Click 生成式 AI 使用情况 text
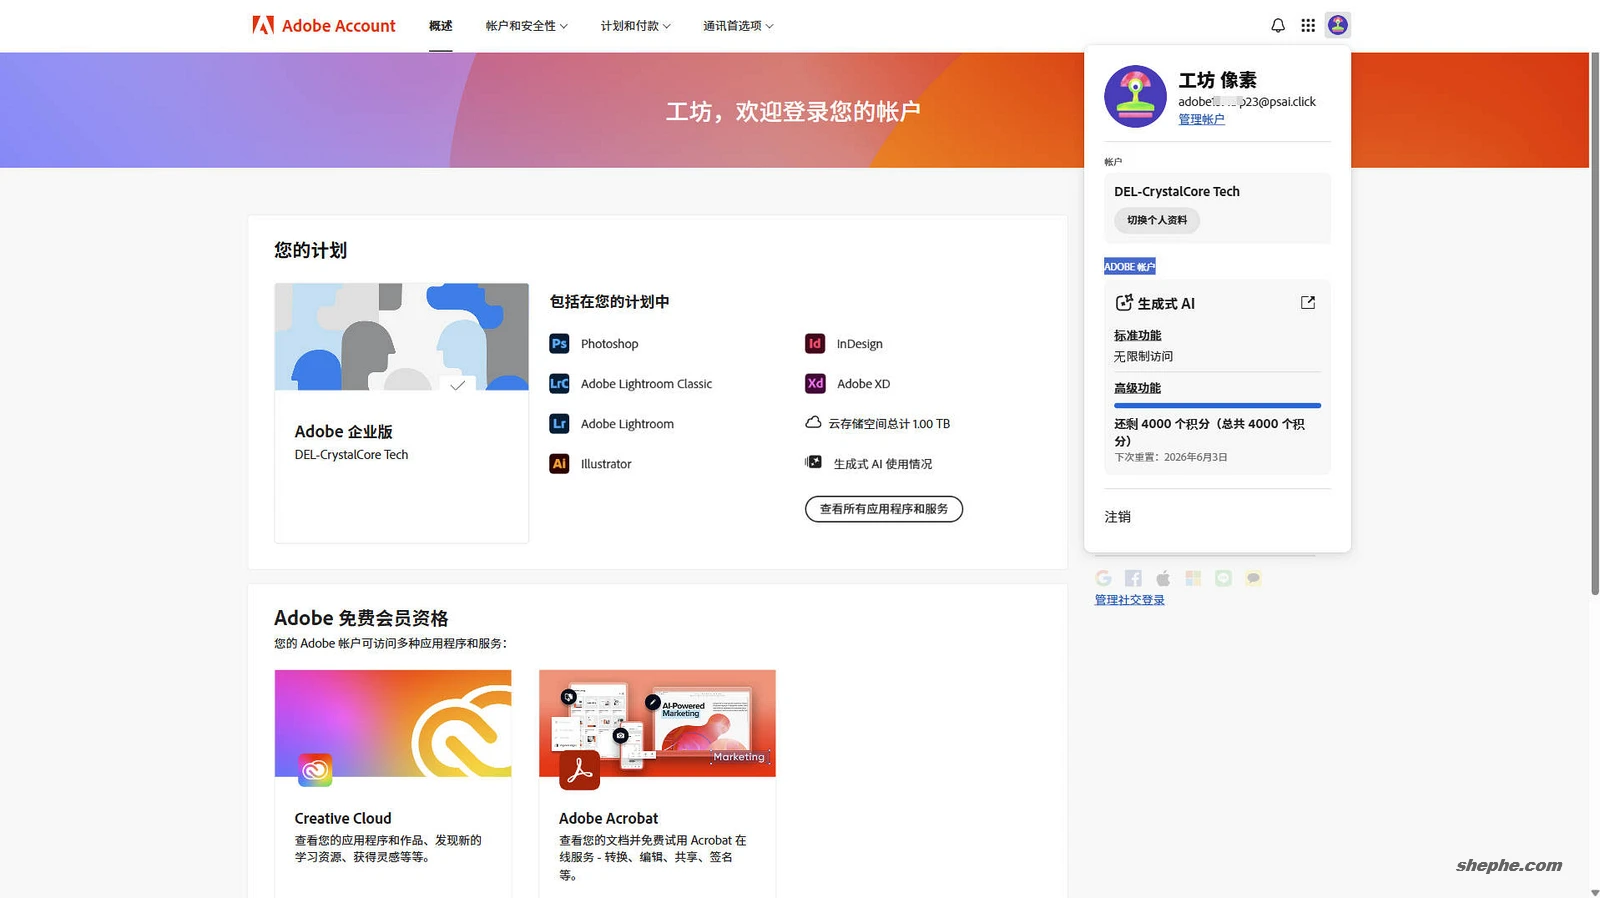1600x898 pixels. point(882,464)
